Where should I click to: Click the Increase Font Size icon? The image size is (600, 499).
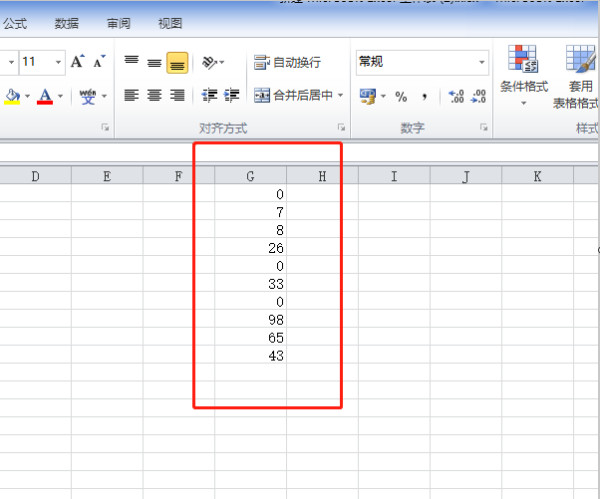pyautogui.click(x=78, y=62)
